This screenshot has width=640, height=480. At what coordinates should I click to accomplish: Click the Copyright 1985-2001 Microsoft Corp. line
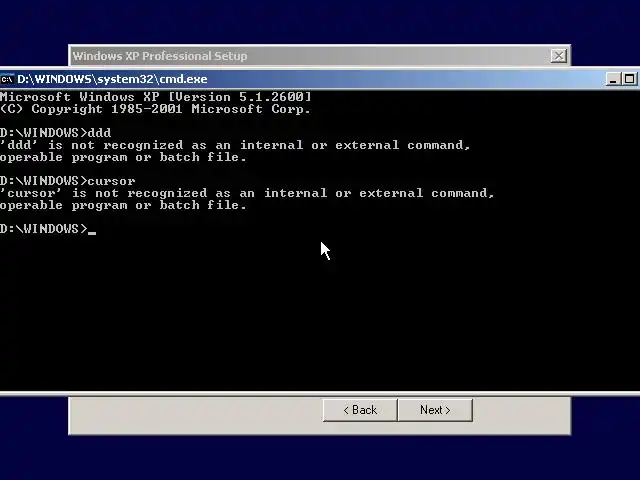point(156,109)
